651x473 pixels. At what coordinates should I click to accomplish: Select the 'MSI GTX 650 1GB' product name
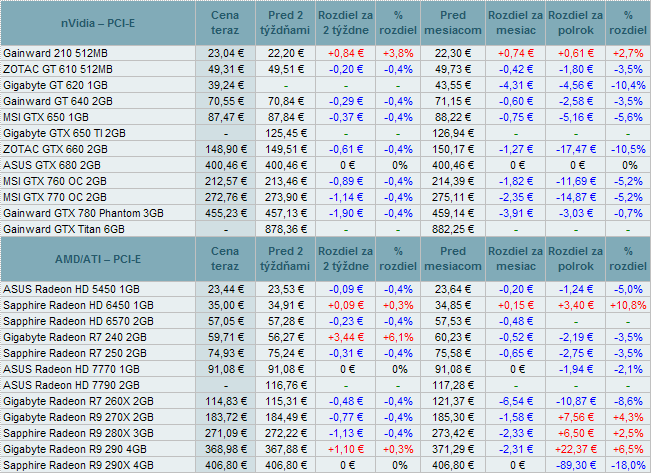click(x=46, y=117)
